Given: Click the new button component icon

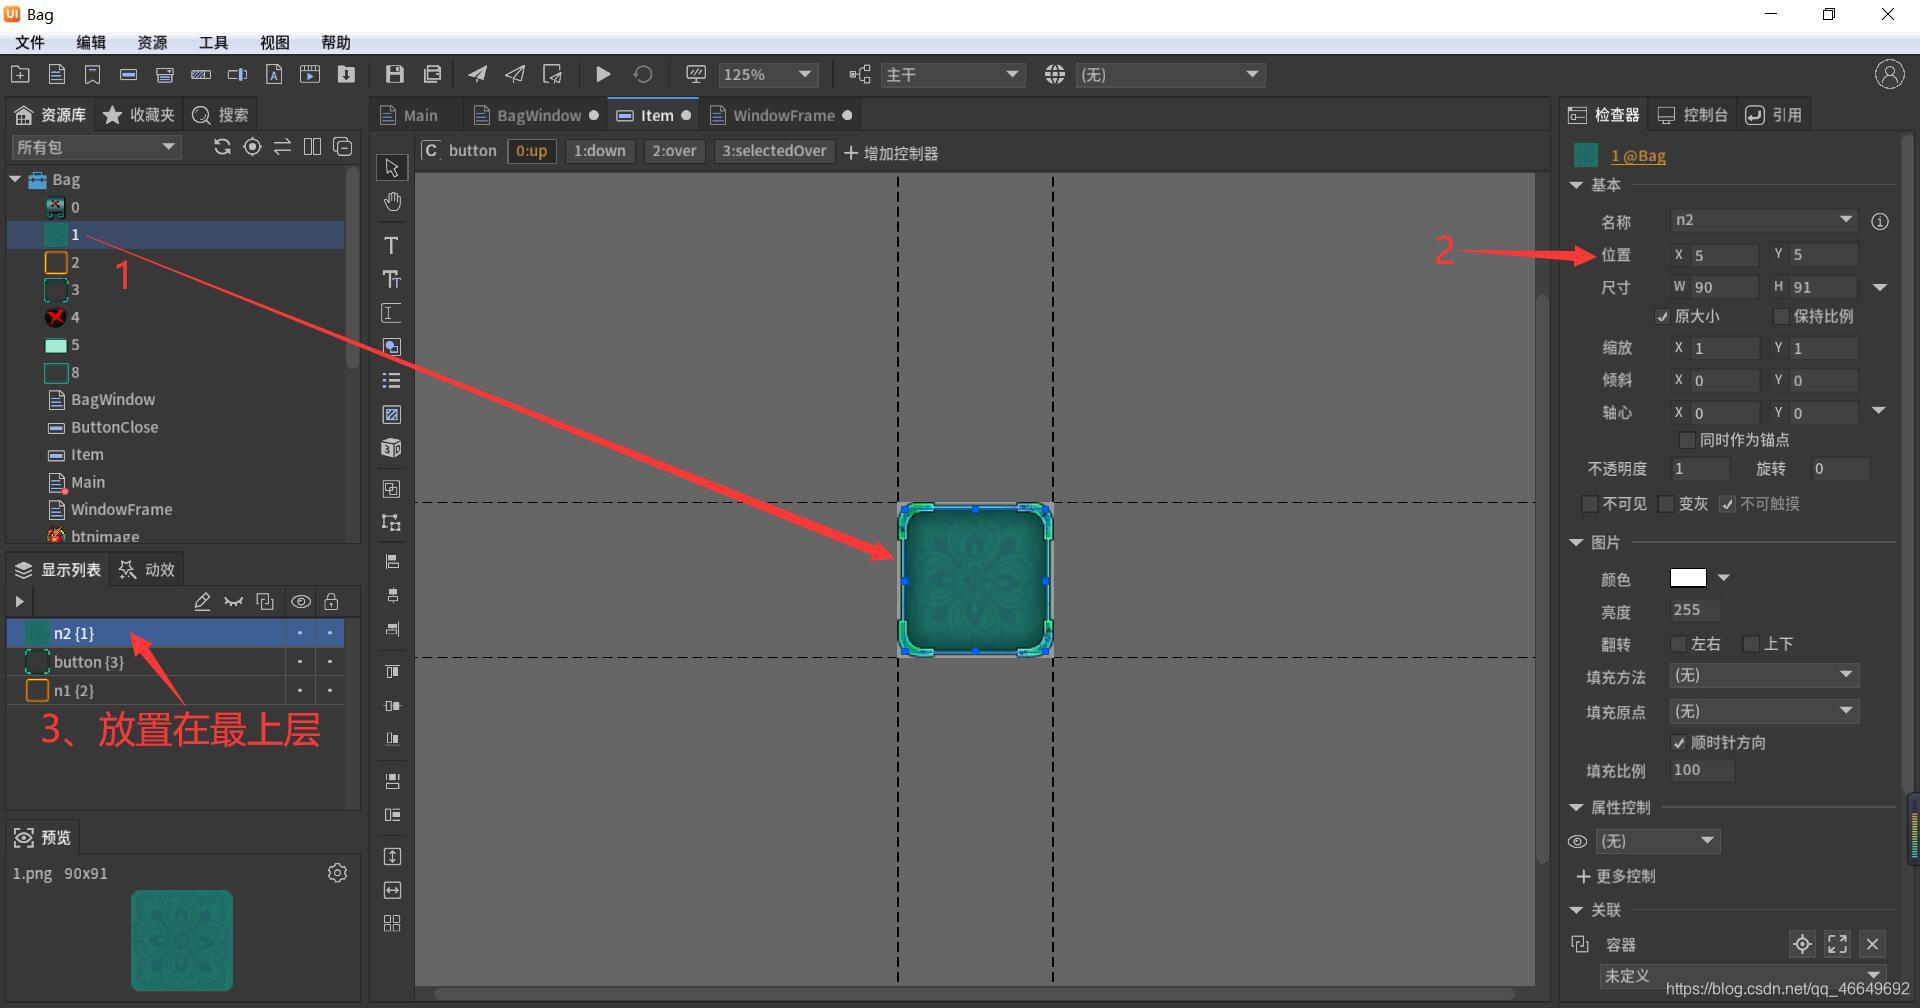Looking at the screenshot, I should pos(128,74).
